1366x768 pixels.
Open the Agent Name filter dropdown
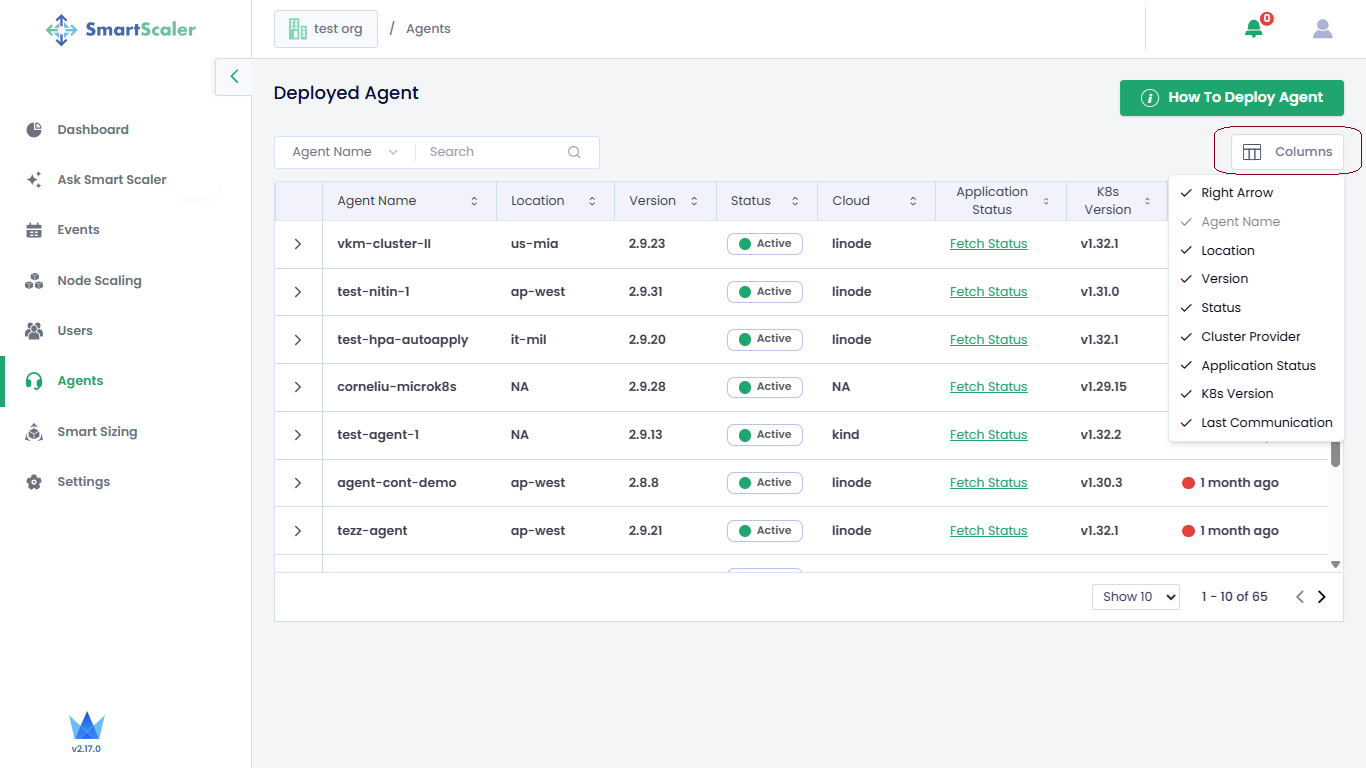pos(345,152)
